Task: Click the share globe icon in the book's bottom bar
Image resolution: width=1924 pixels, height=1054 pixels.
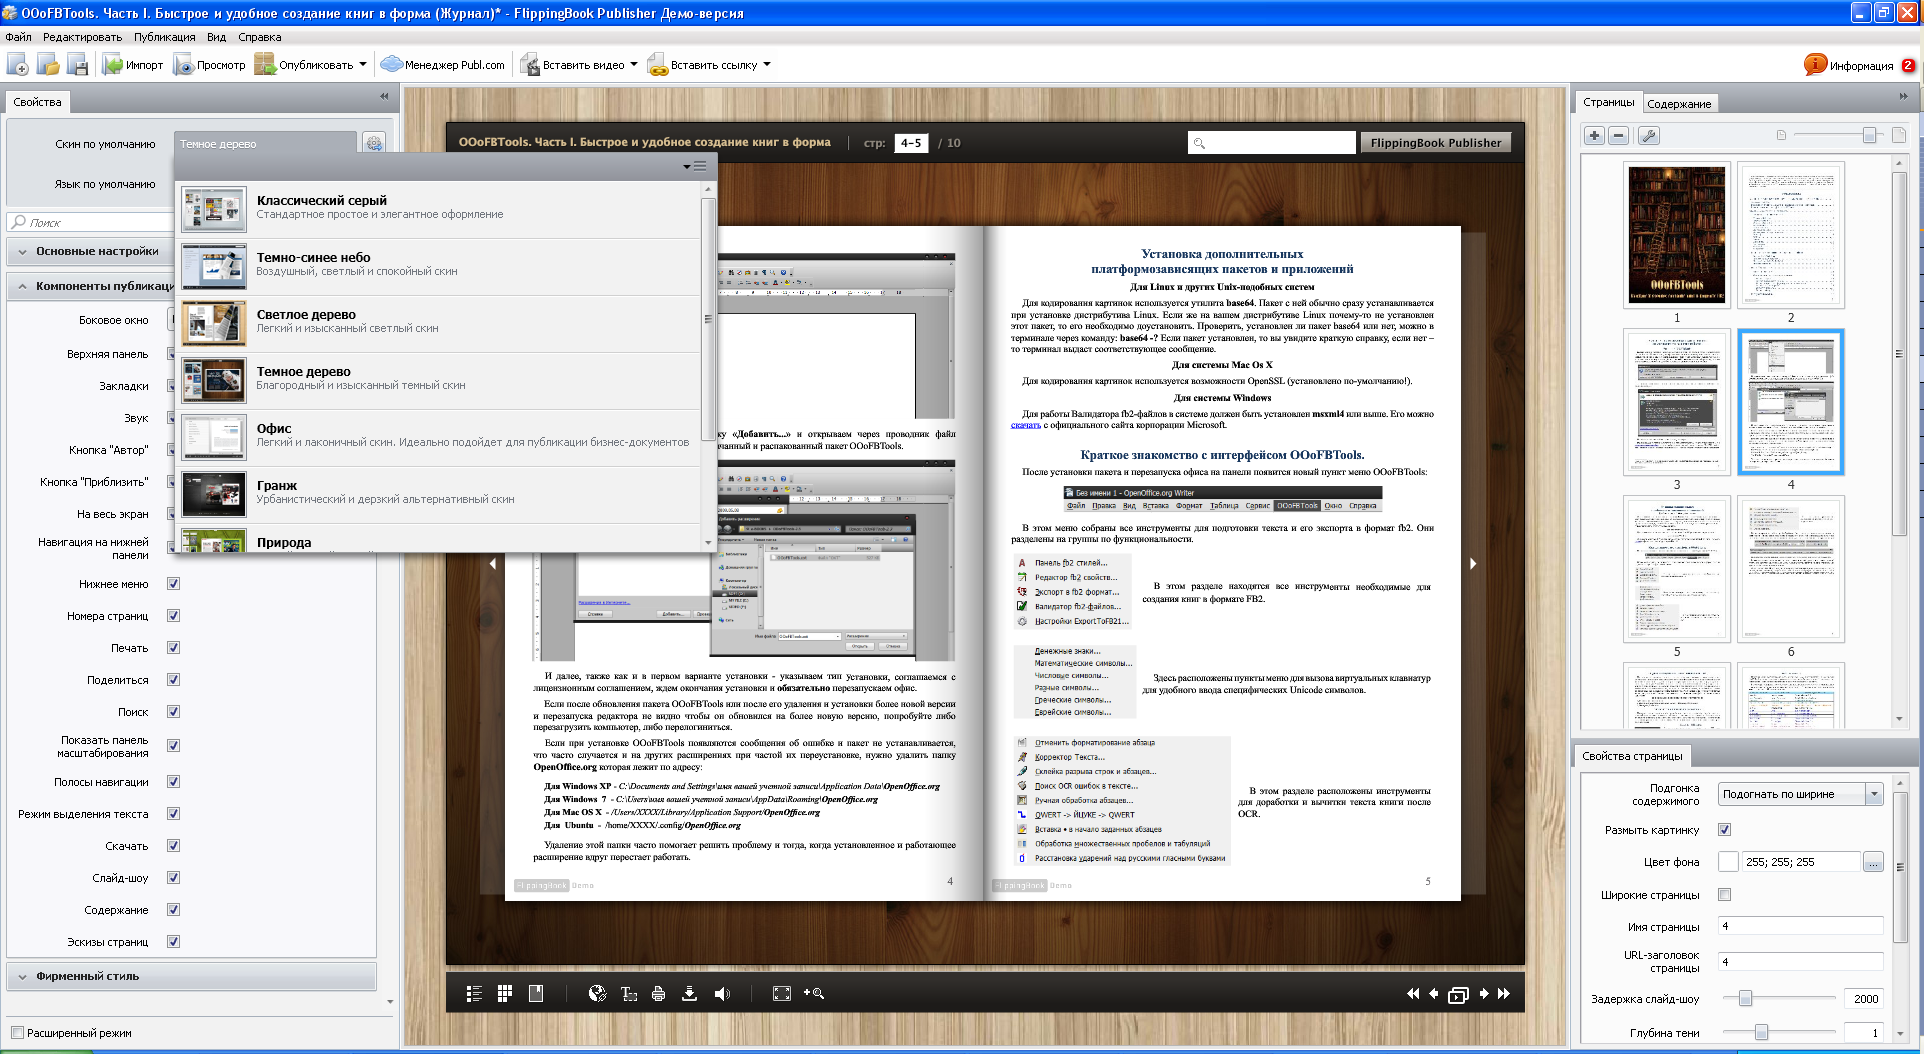Action: [597, 993]
